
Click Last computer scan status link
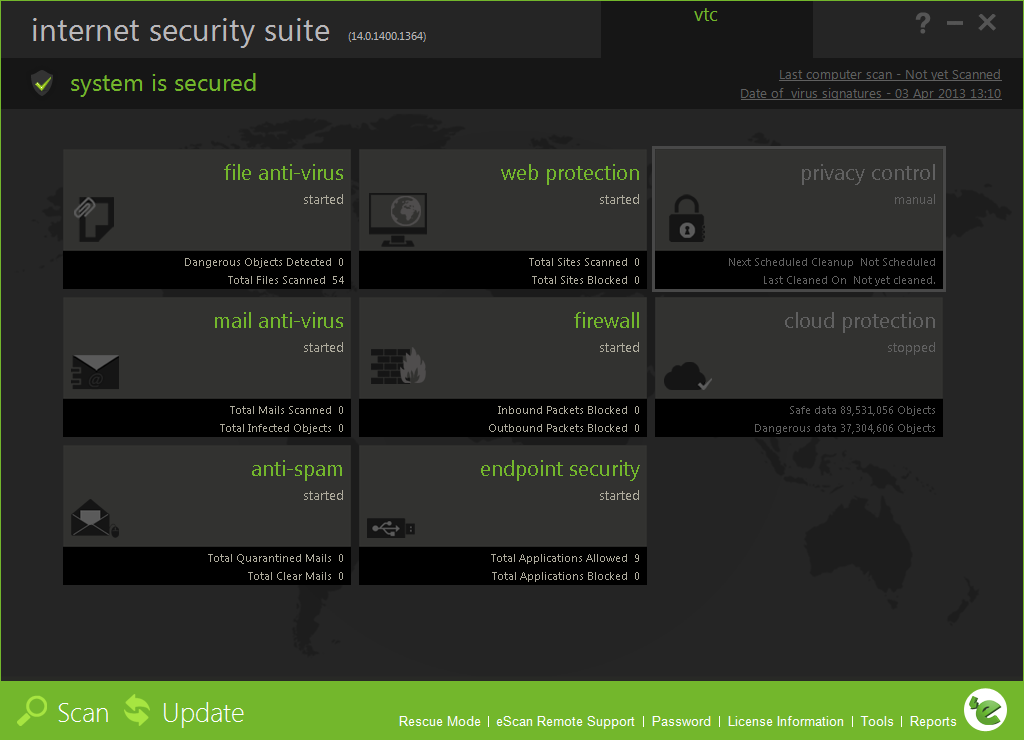click(889, 74)
